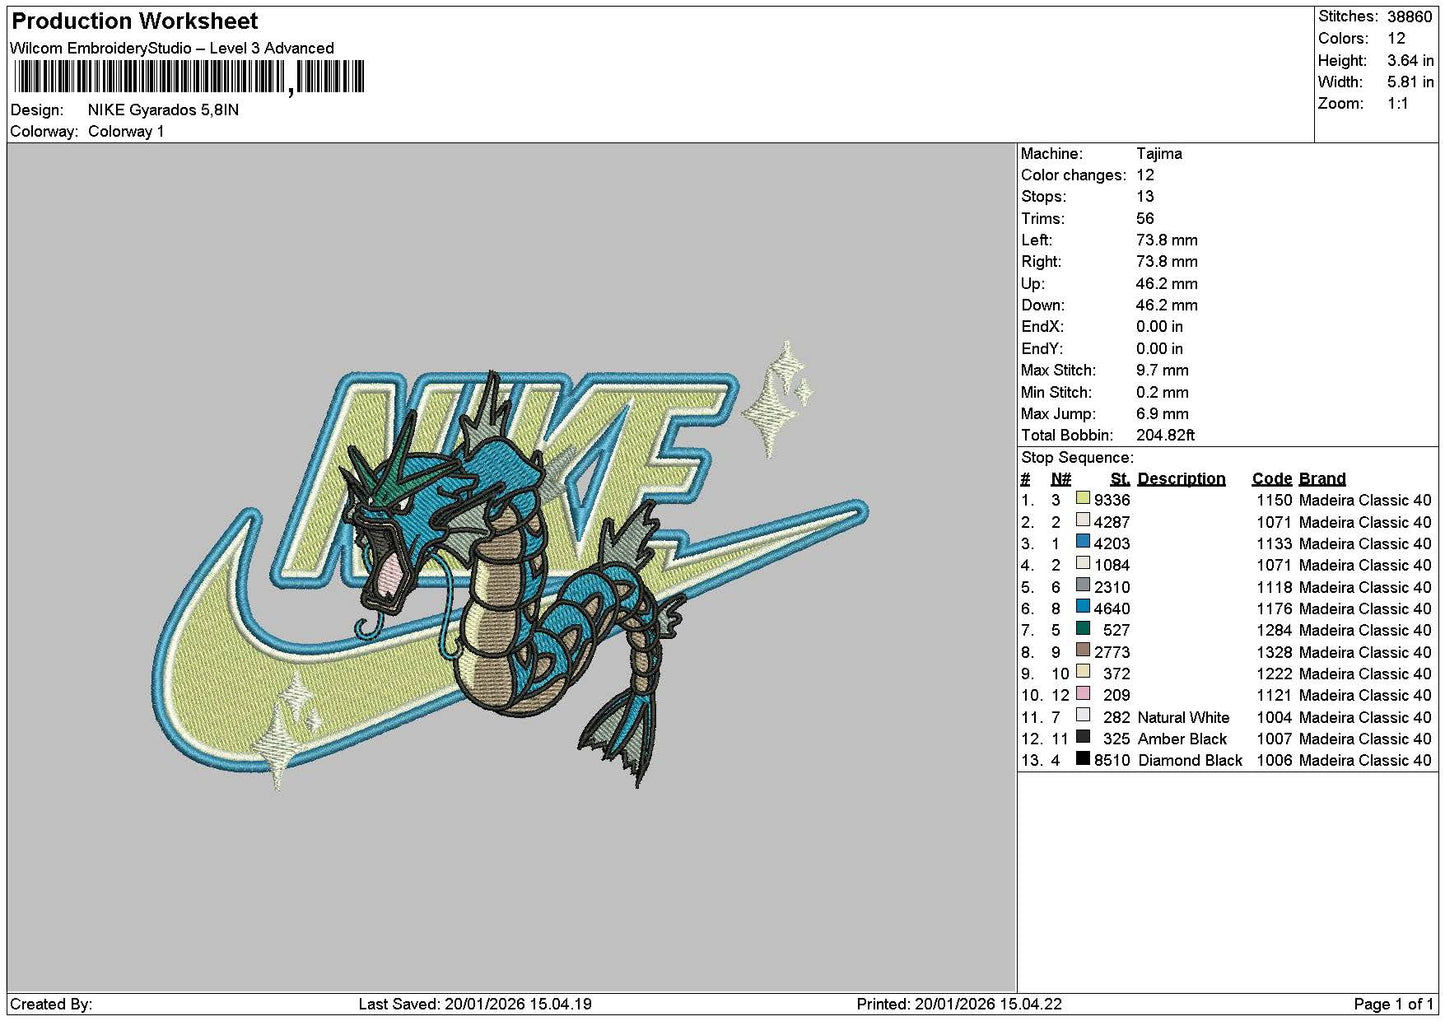Click the 'Amber Black' description text

1182,739
